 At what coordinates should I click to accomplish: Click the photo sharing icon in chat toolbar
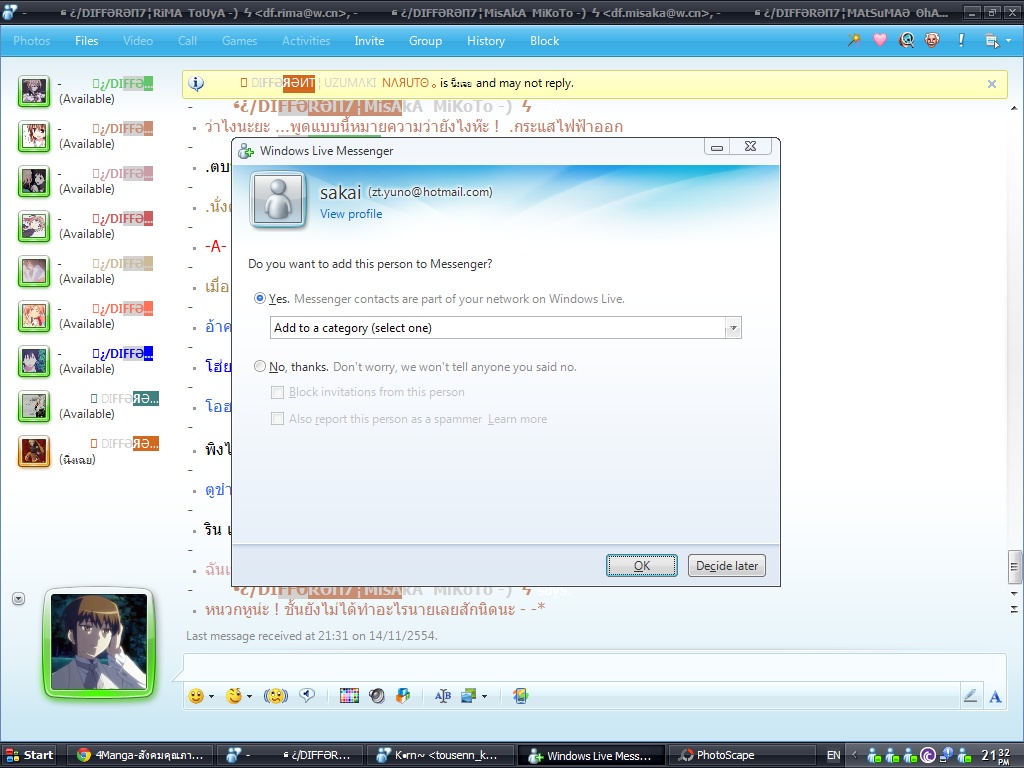pyautogui.click(x=469, y=696)
